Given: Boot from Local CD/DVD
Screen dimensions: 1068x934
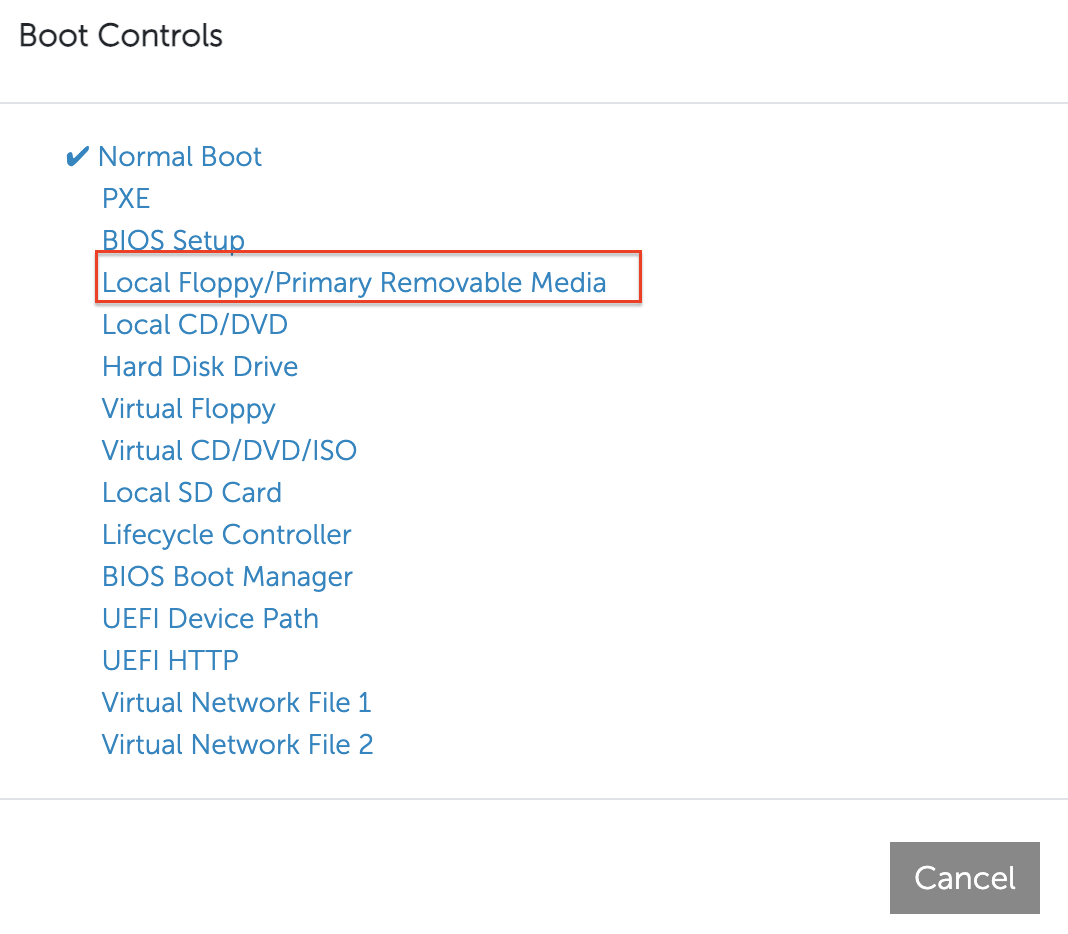Looking at the screenshot, I should 194,325.
